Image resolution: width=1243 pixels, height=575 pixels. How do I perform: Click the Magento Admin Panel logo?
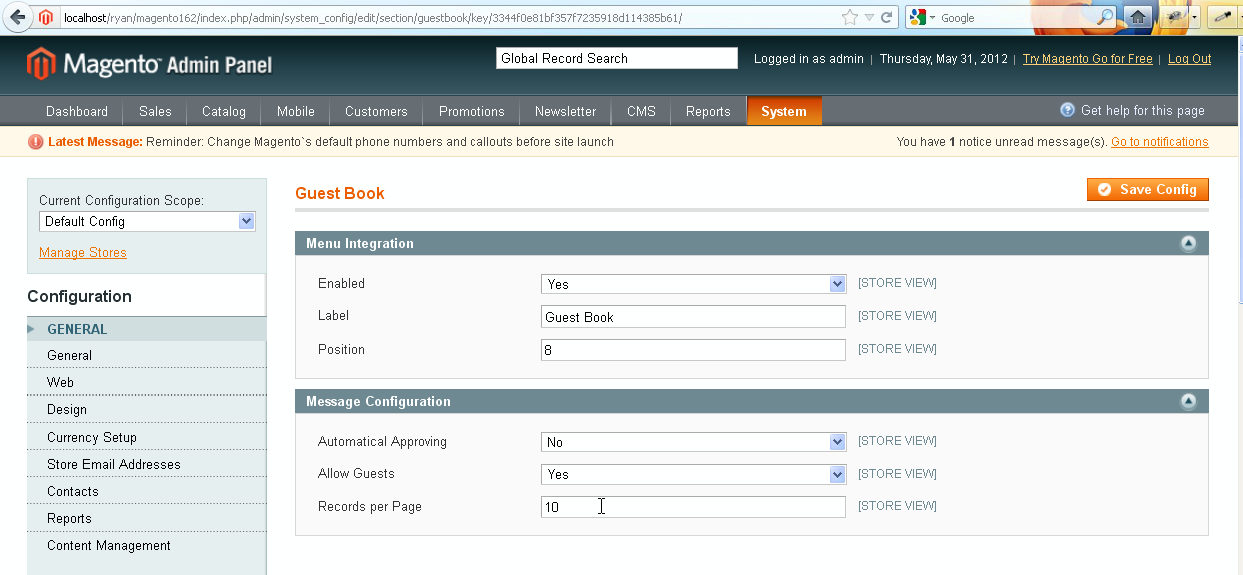click(150, 65)
